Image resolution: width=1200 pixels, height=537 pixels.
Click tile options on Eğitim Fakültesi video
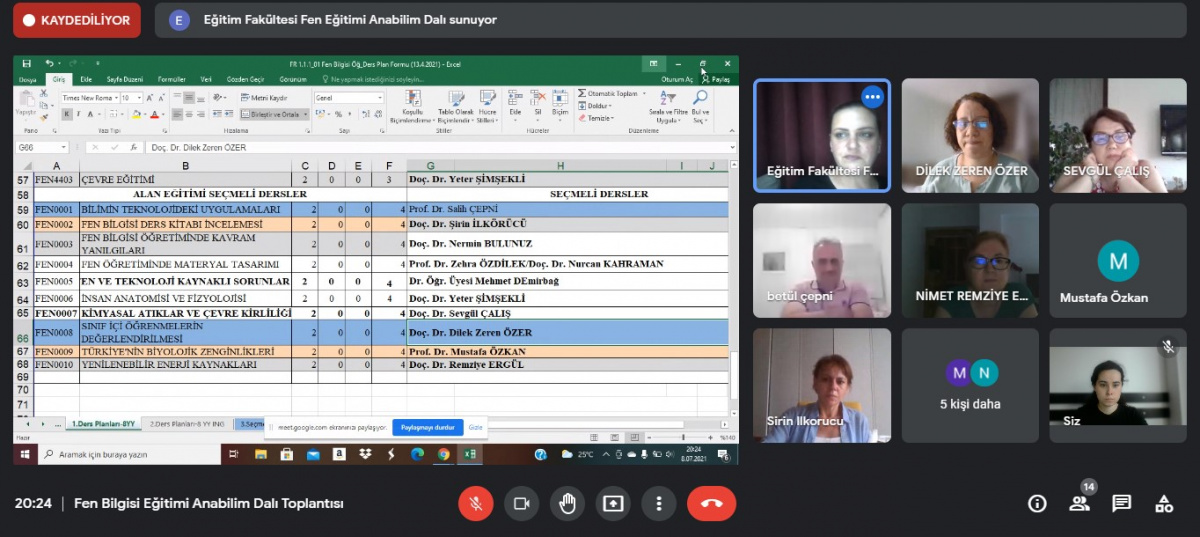click(x=872, y=97)
